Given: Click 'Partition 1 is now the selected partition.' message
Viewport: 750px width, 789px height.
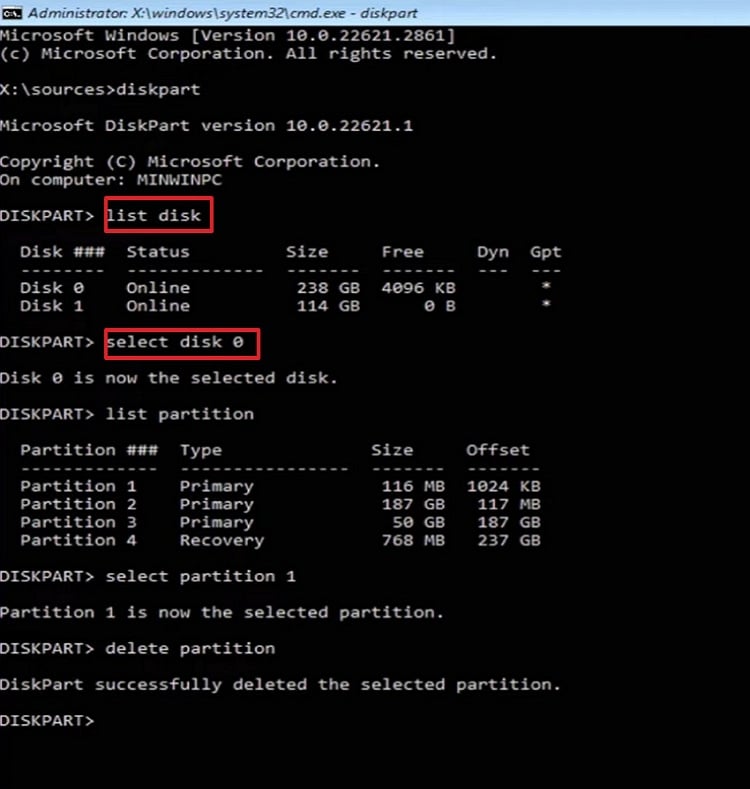Looking at the screenshot, I should [222, 612].
